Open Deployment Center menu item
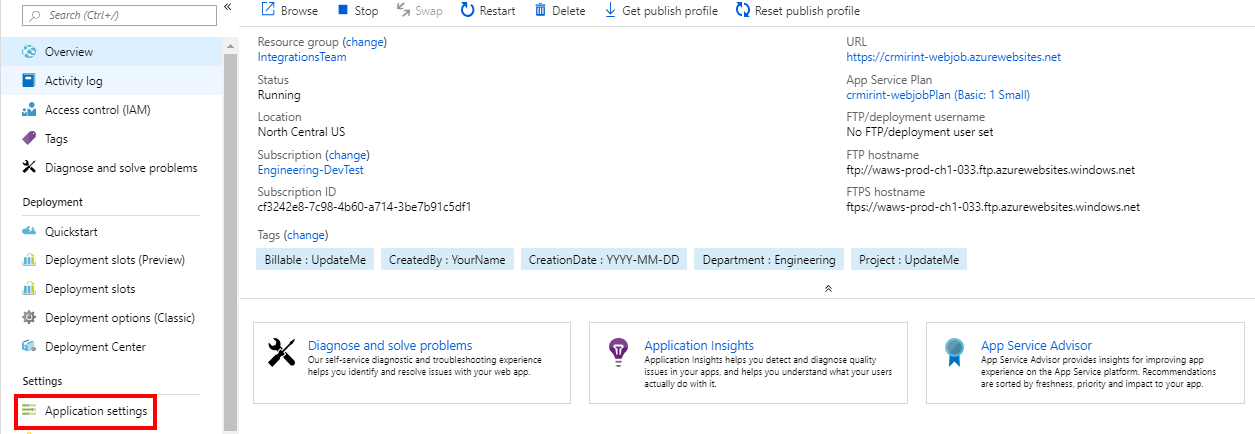This screenshot has width=1255, height=434. [x=111, y=348]
